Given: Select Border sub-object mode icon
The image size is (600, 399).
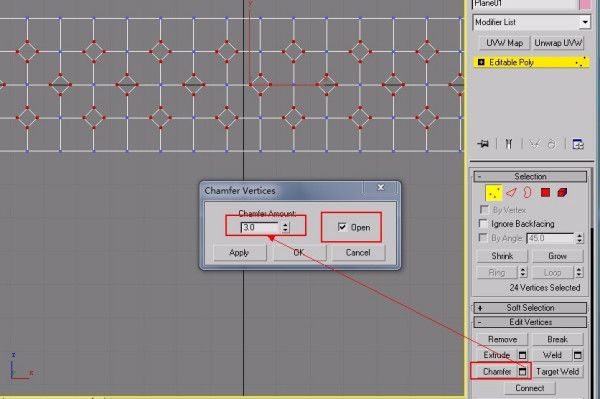Looking at the screenshot, I should coord(528,192).
